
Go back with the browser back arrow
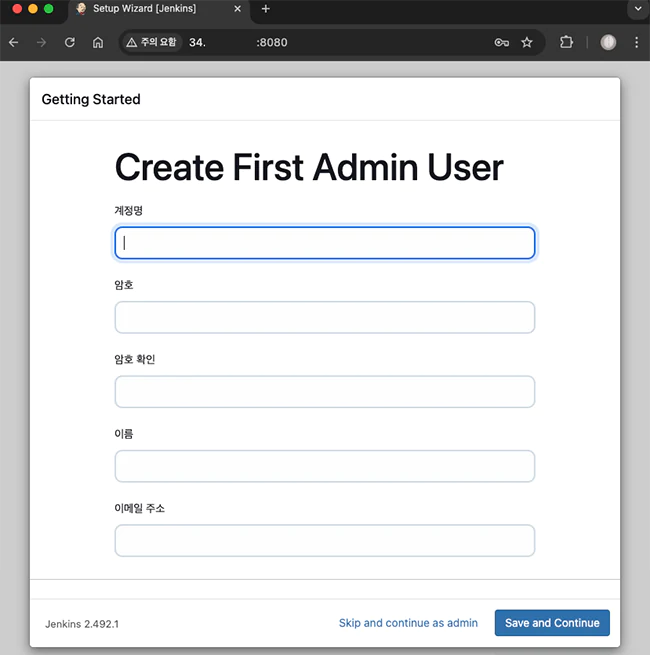(14, 42)
